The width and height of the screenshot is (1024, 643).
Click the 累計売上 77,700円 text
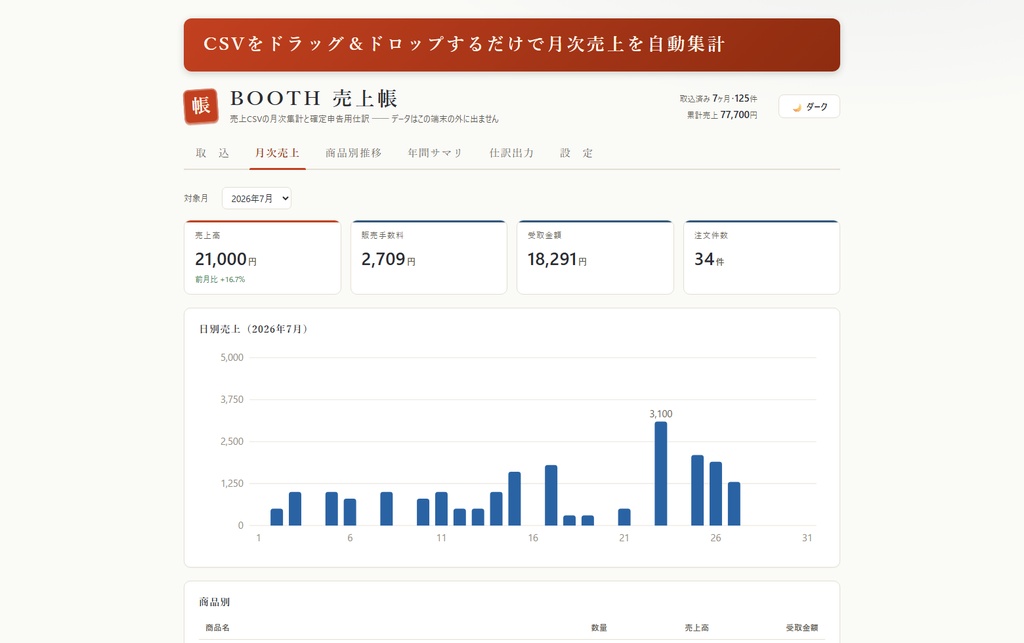[722, 115]
